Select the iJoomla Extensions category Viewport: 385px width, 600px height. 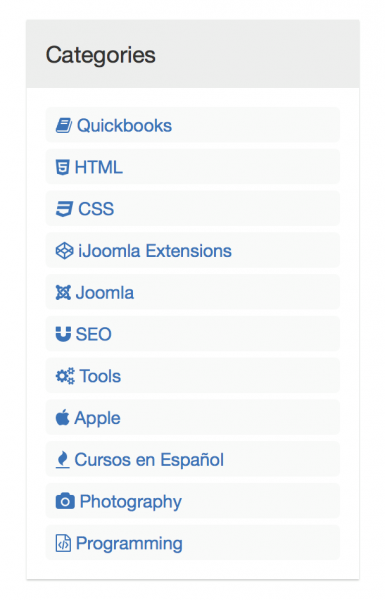(x=155, y=251)
